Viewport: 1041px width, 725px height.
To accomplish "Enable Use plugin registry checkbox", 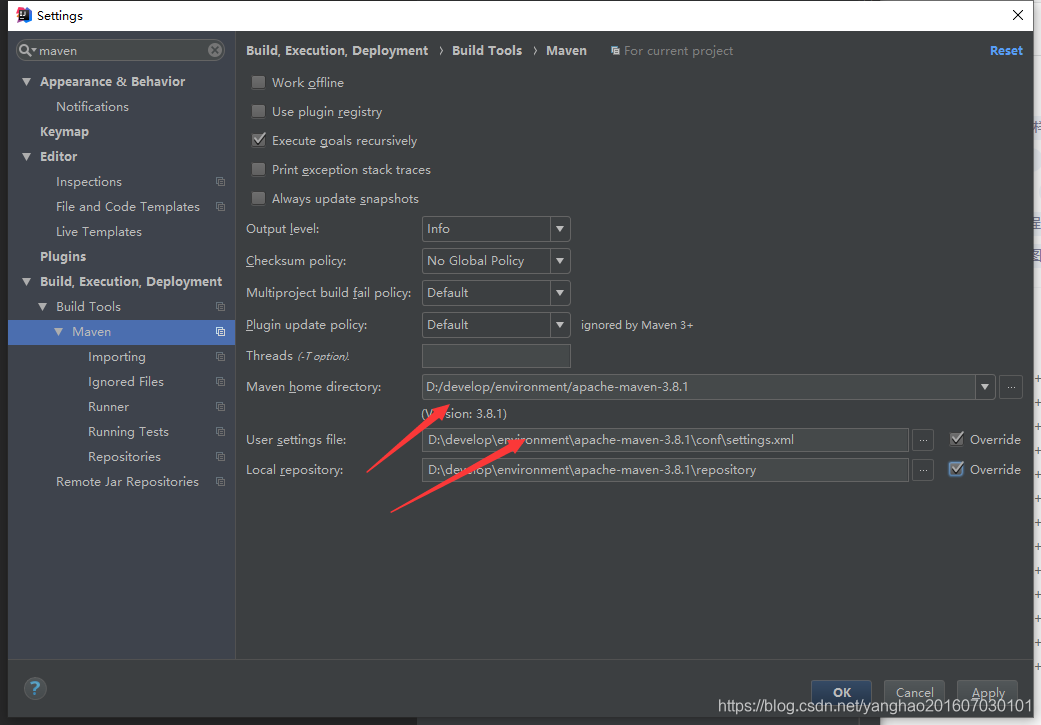I will [258, 112].
